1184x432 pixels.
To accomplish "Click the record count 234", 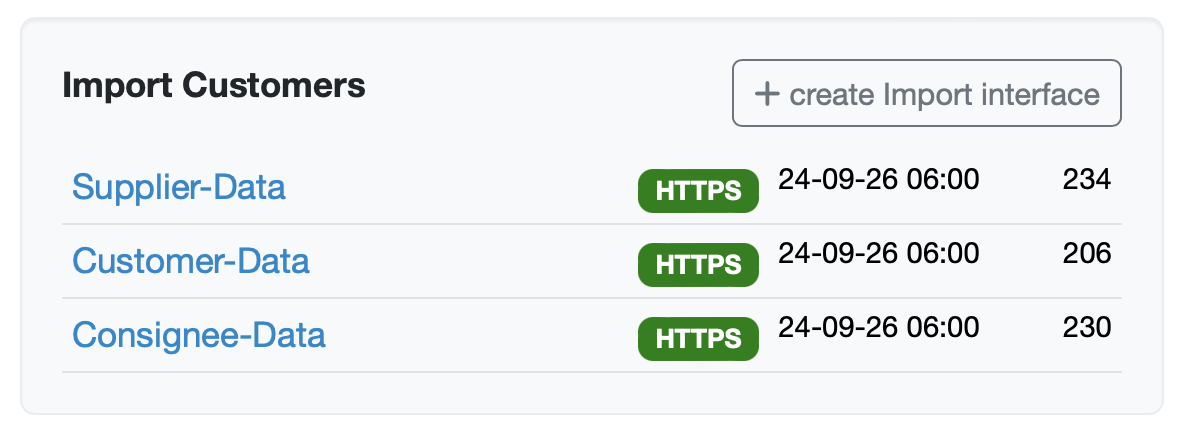I will pyautogui.click(x=1086, y=180).
